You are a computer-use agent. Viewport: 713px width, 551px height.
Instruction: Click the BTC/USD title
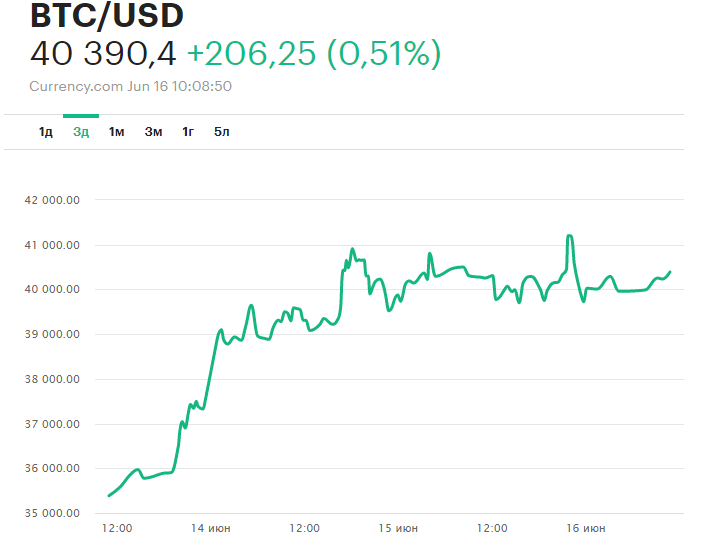[108, 16]
